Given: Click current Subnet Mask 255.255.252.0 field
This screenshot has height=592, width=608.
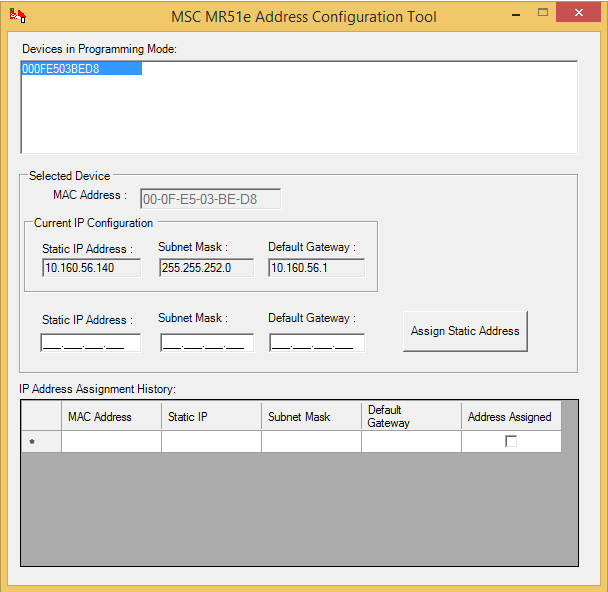Looking at the screenshot, I should tap(206, 268).
